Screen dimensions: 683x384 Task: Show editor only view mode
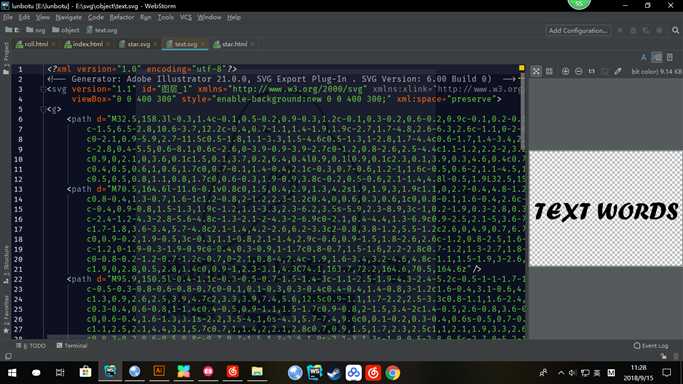coord(644,57)
